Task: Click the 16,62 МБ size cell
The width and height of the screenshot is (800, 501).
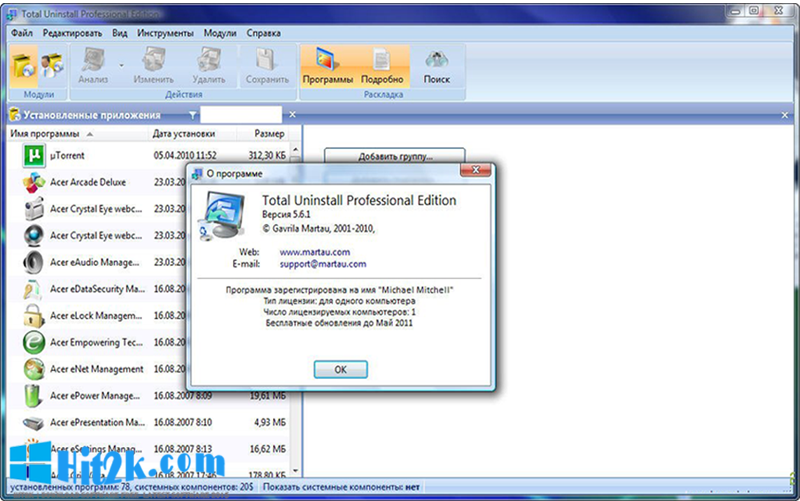Action: click(268, 449)
